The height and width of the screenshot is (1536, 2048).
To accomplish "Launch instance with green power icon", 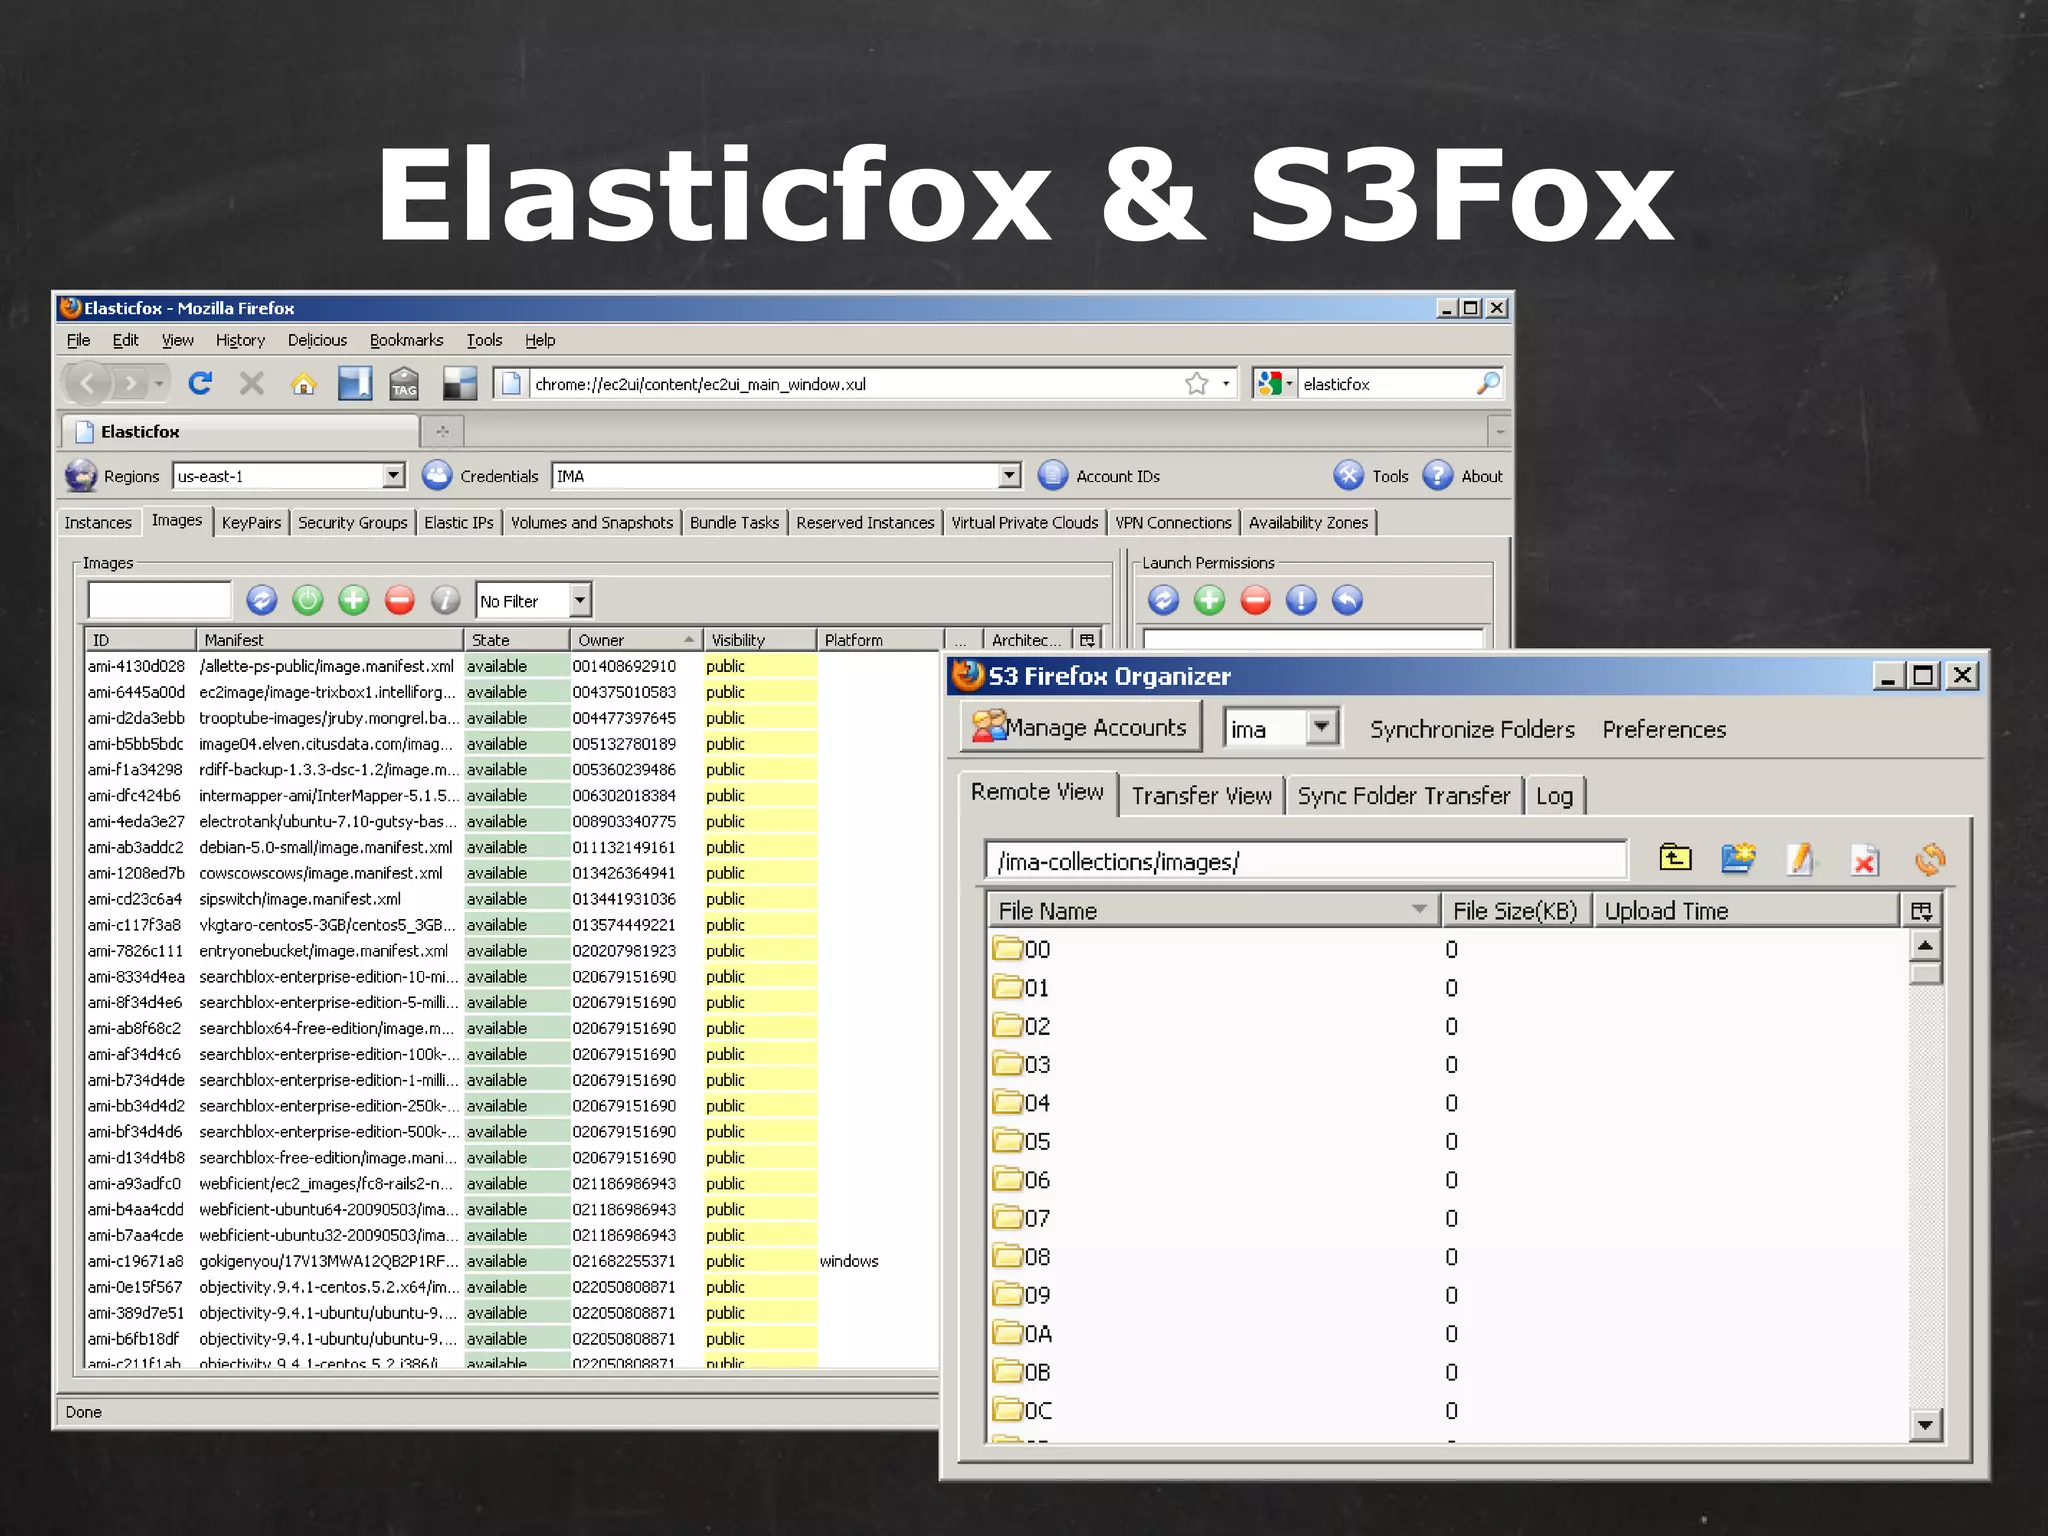I will [308, 600].
